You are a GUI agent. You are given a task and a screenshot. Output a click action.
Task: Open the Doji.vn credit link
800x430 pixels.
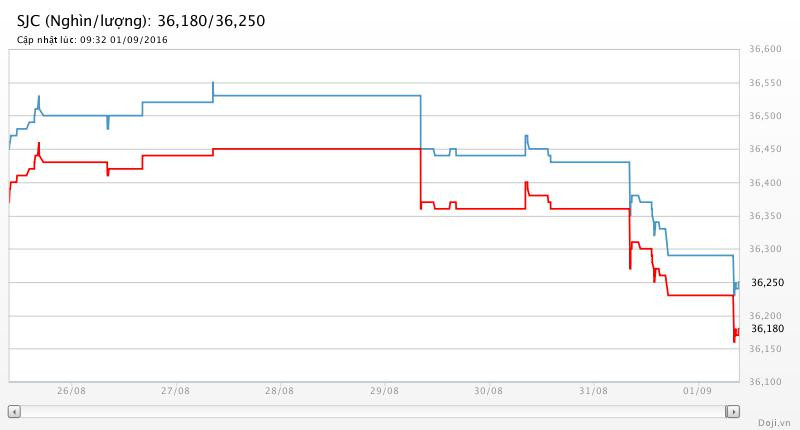click(775, 423)
